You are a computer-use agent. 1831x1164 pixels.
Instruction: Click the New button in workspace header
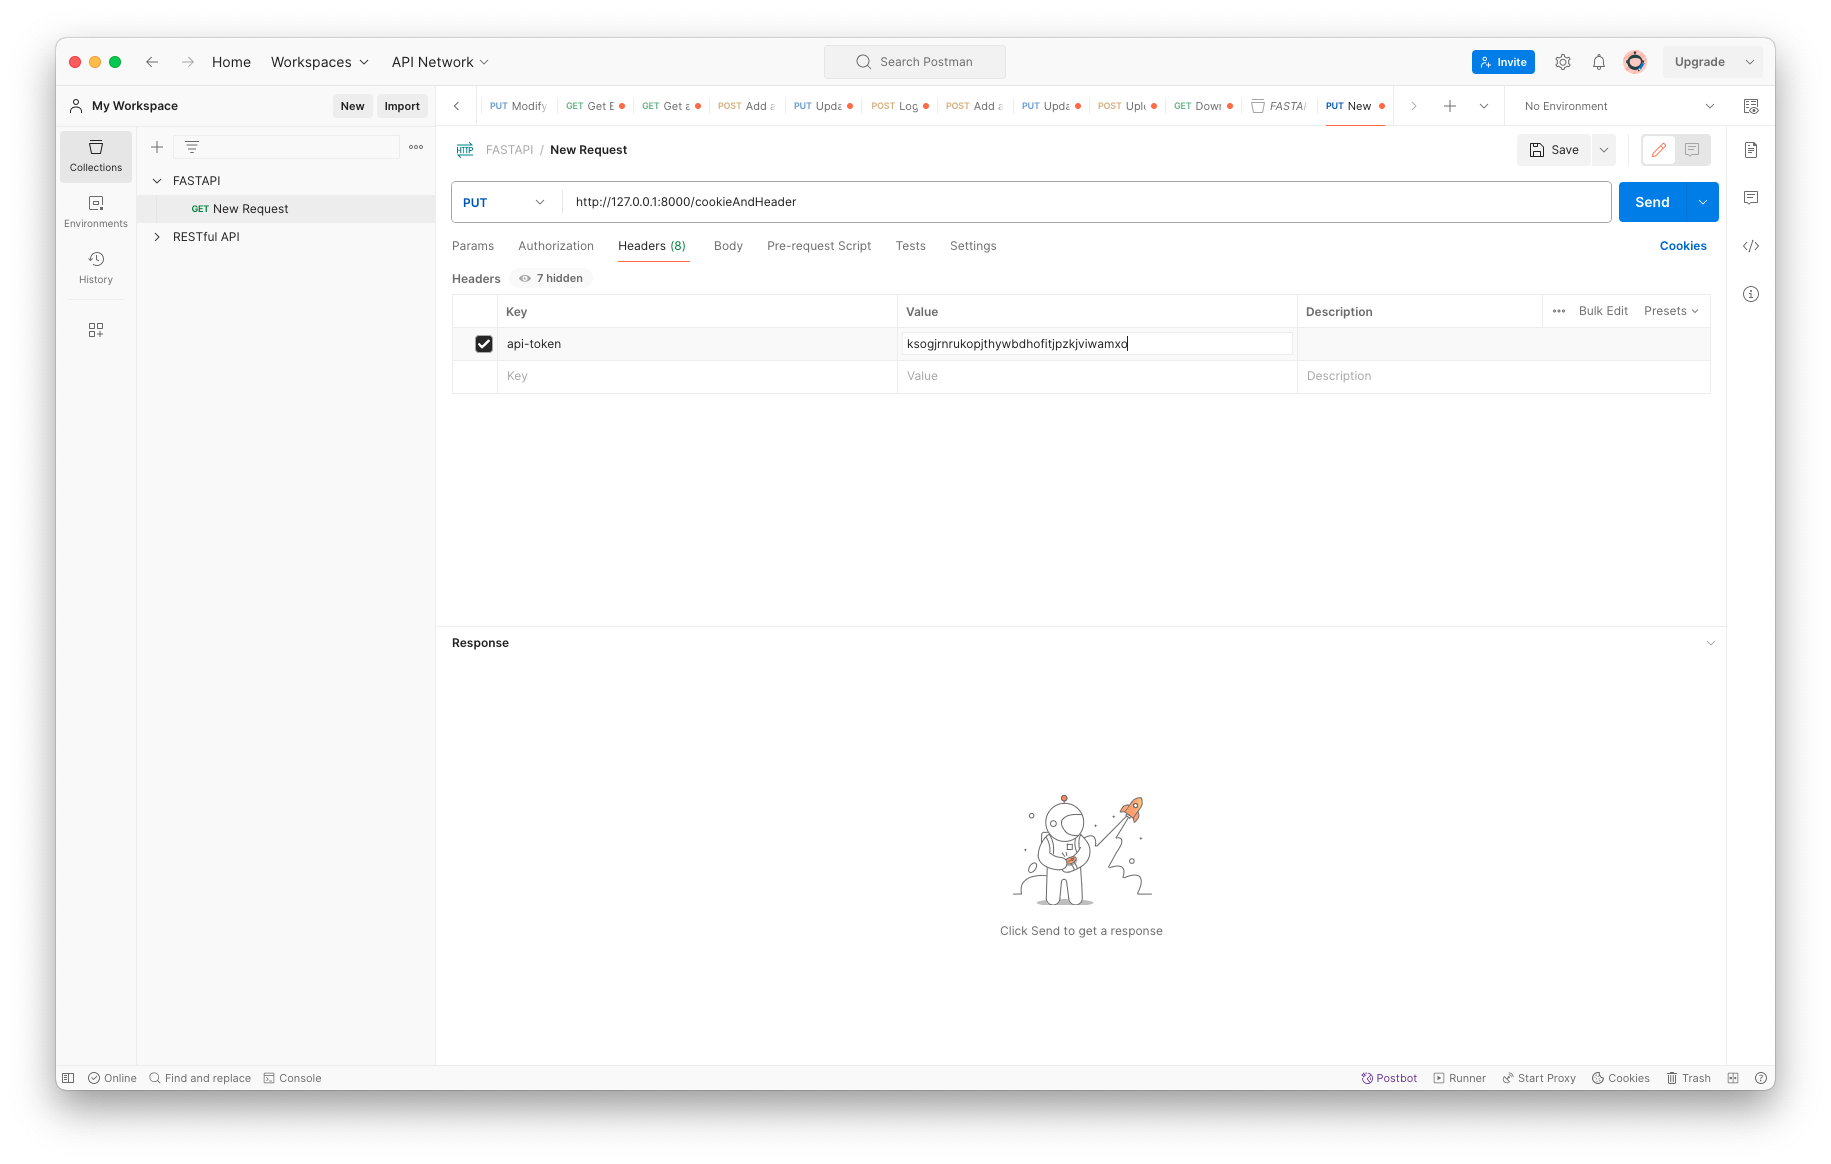pyautogui.click(x=352, y=106)
